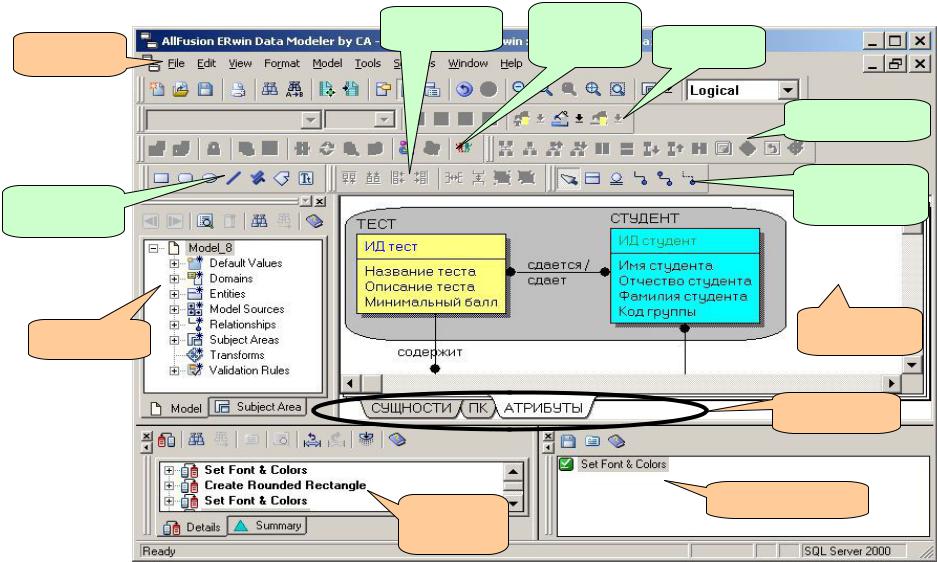The width and height of the screenshot is (937, 562).
Task: Click the ИД тест attribute in ТЕСТ entity
Action: pyautogui.click(x=391, y=246)
